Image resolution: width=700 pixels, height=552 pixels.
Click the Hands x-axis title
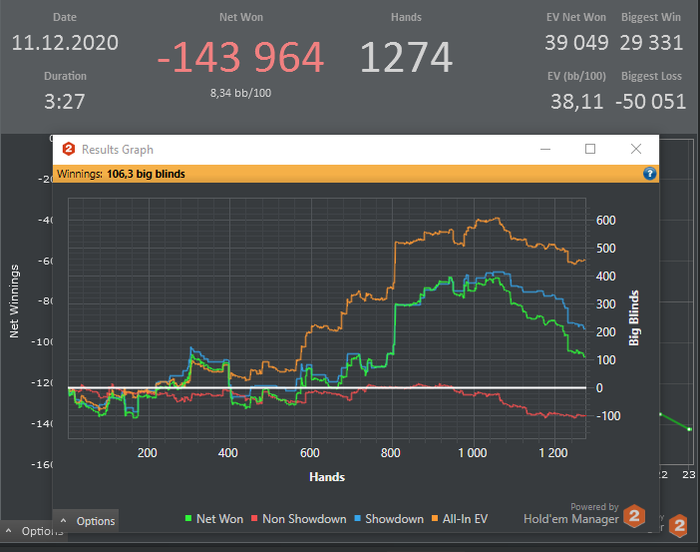(327, 477)
